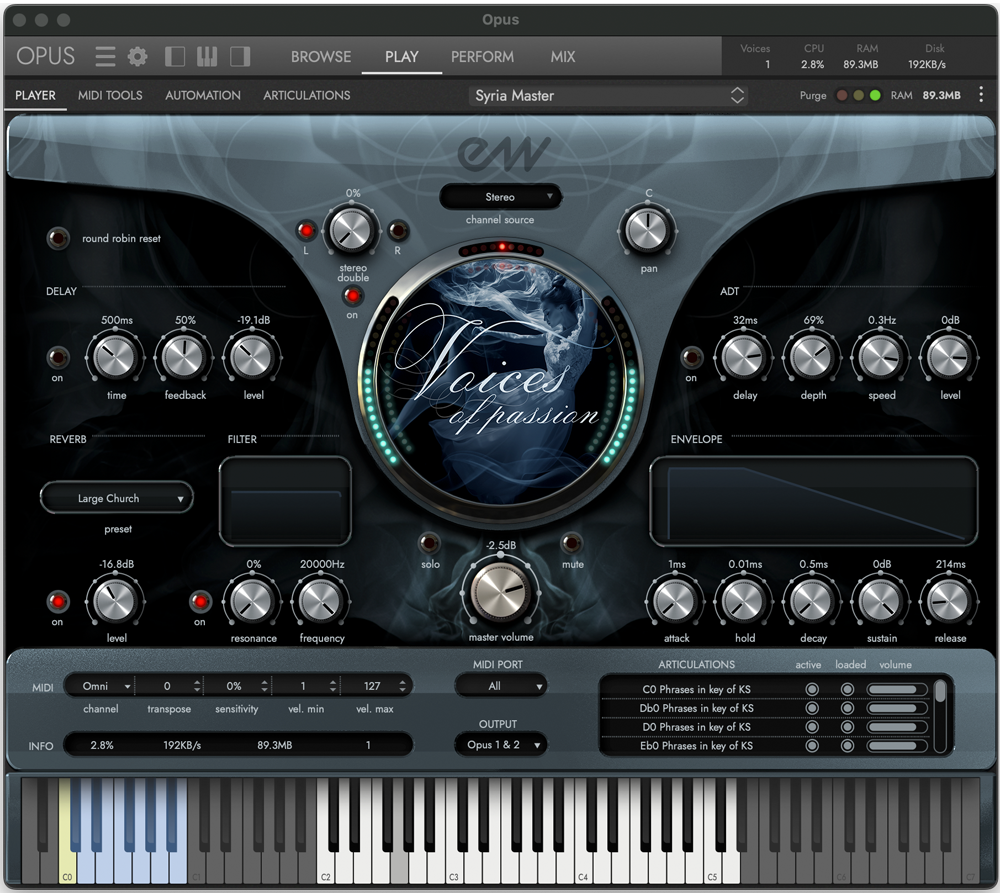Enable the DELAY on switch
Image resolution: width=1000 pixels, height=893 pixels.
[x=58, y=357]
